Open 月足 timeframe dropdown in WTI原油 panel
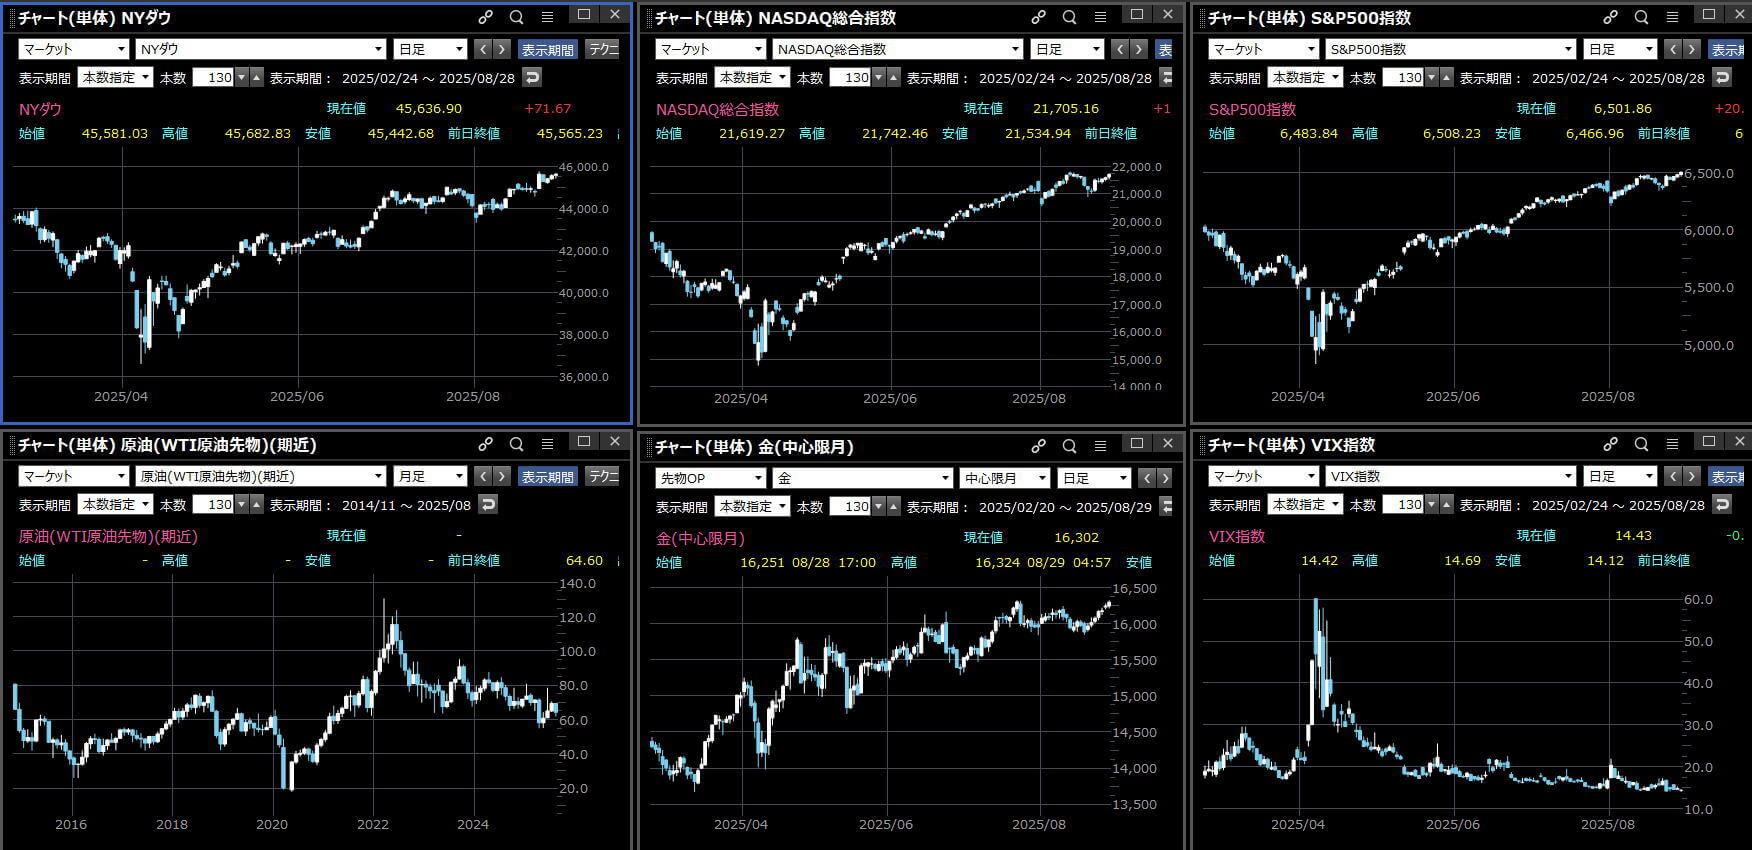Viewport: 1752px width, 850px height. [x=430, y=476]
